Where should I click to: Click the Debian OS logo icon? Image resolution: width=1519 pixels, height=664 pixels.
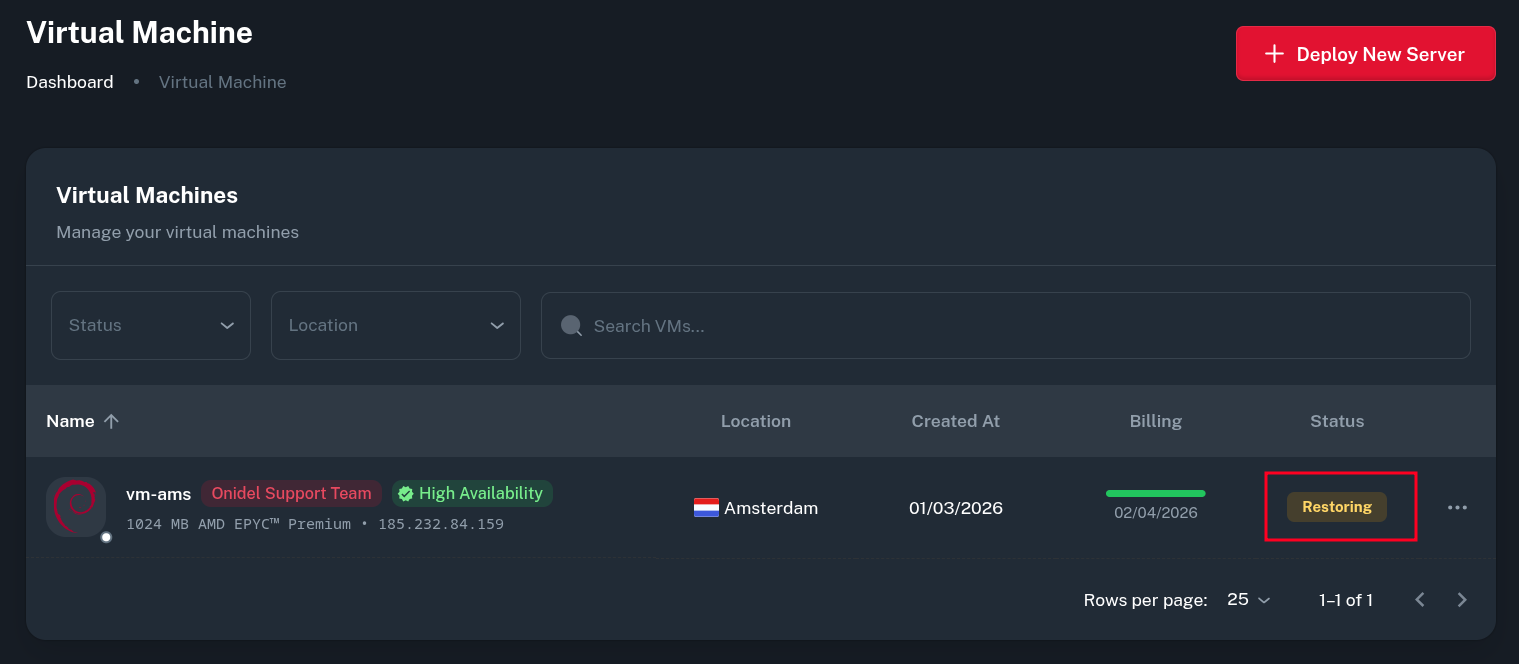point(76,506)
